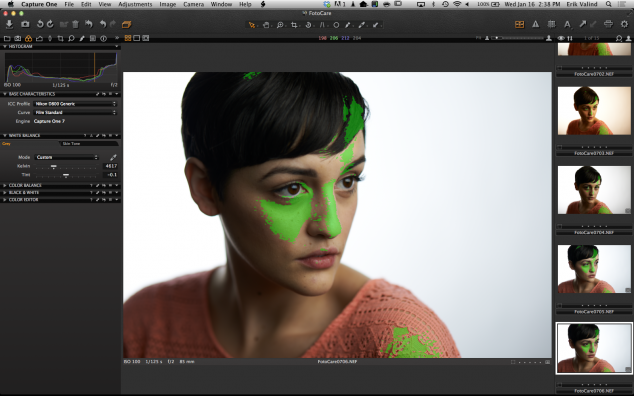Screen dimensions: 634x396
Task: Switch to single image viewer mode
Action: (137, 38)
